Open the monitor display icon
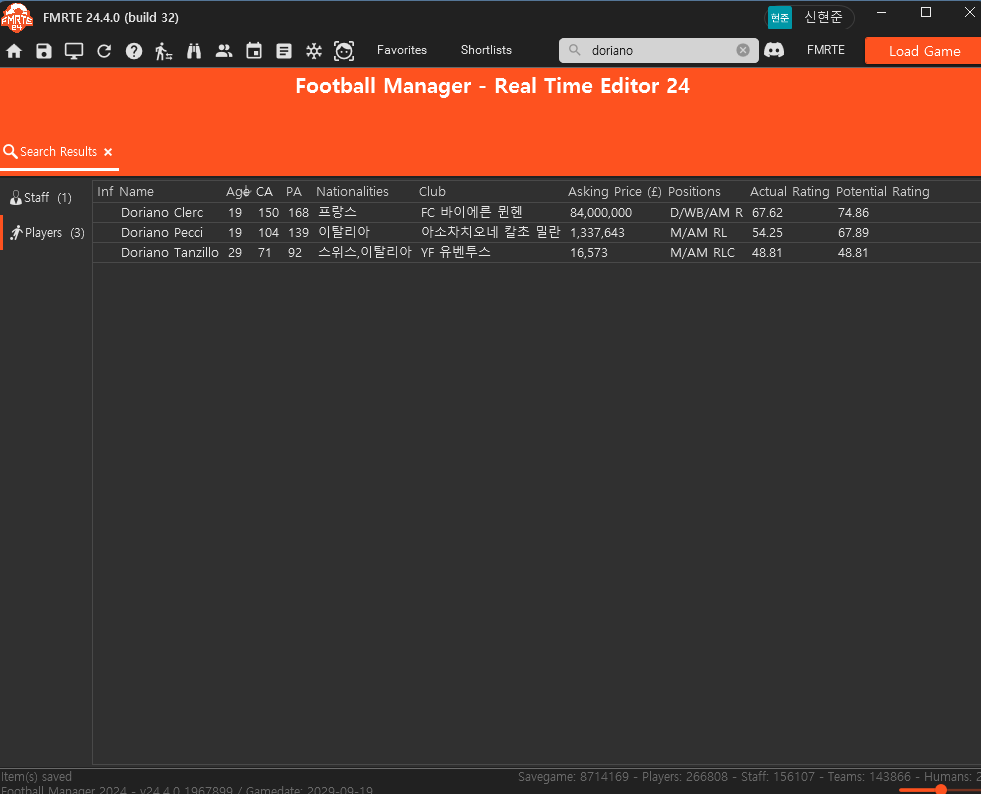This screenshot has height=794, width=981. click(x=74, y=51)
